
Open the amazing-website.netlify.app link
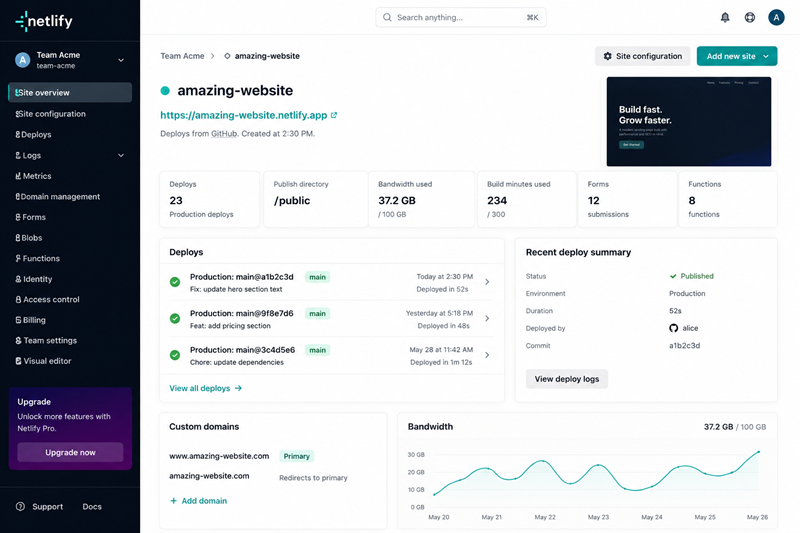(243, 115)
